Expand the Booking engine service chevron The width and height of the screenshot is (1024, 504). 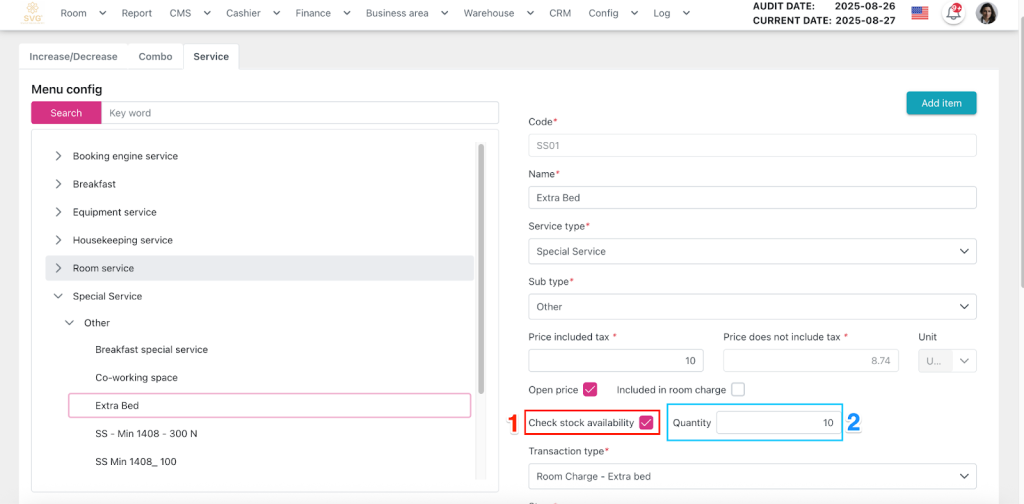(x=58, y=156)
